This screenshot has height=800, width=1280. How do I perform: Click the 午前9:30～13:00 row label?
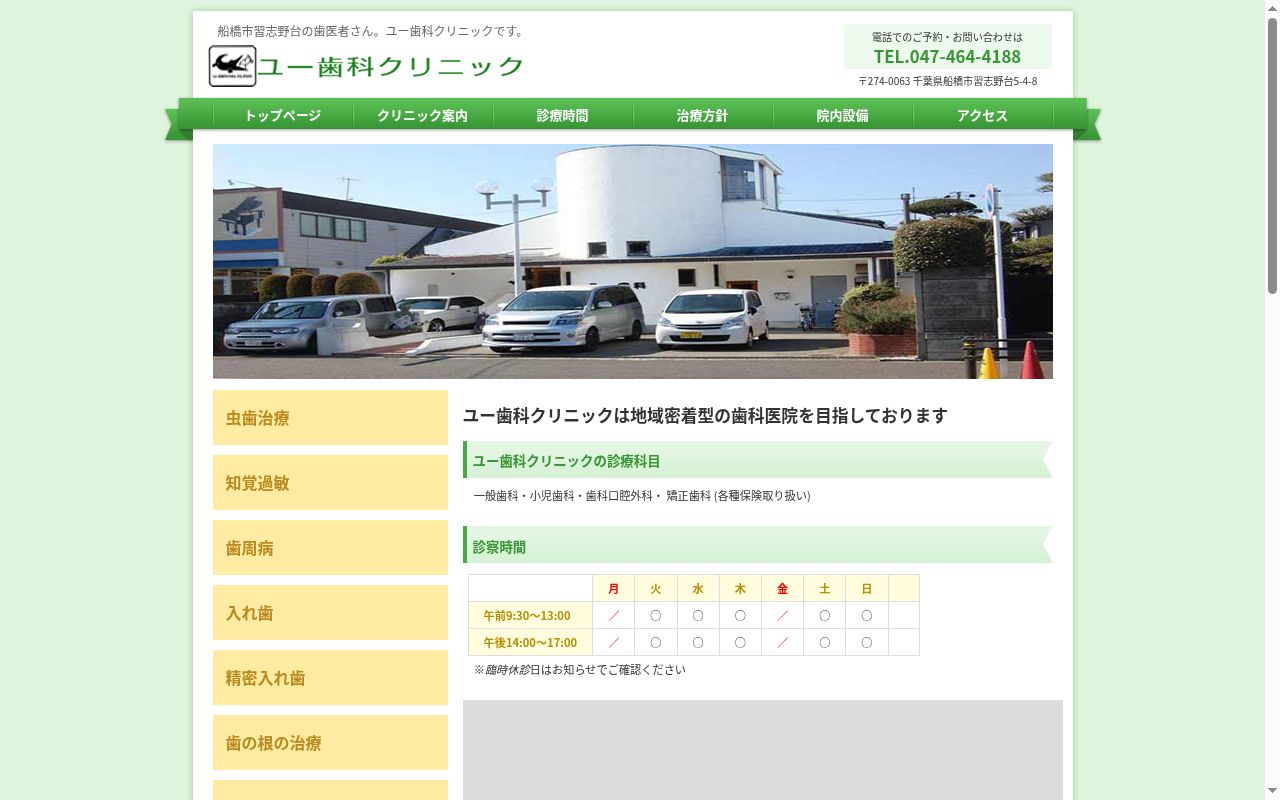point(530,615)
